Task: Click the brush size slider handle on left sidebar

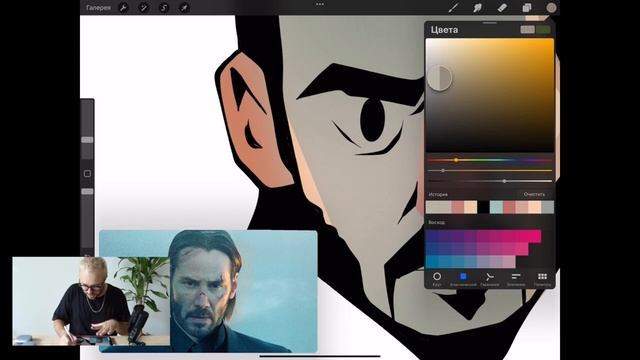Action: (87, 140)
